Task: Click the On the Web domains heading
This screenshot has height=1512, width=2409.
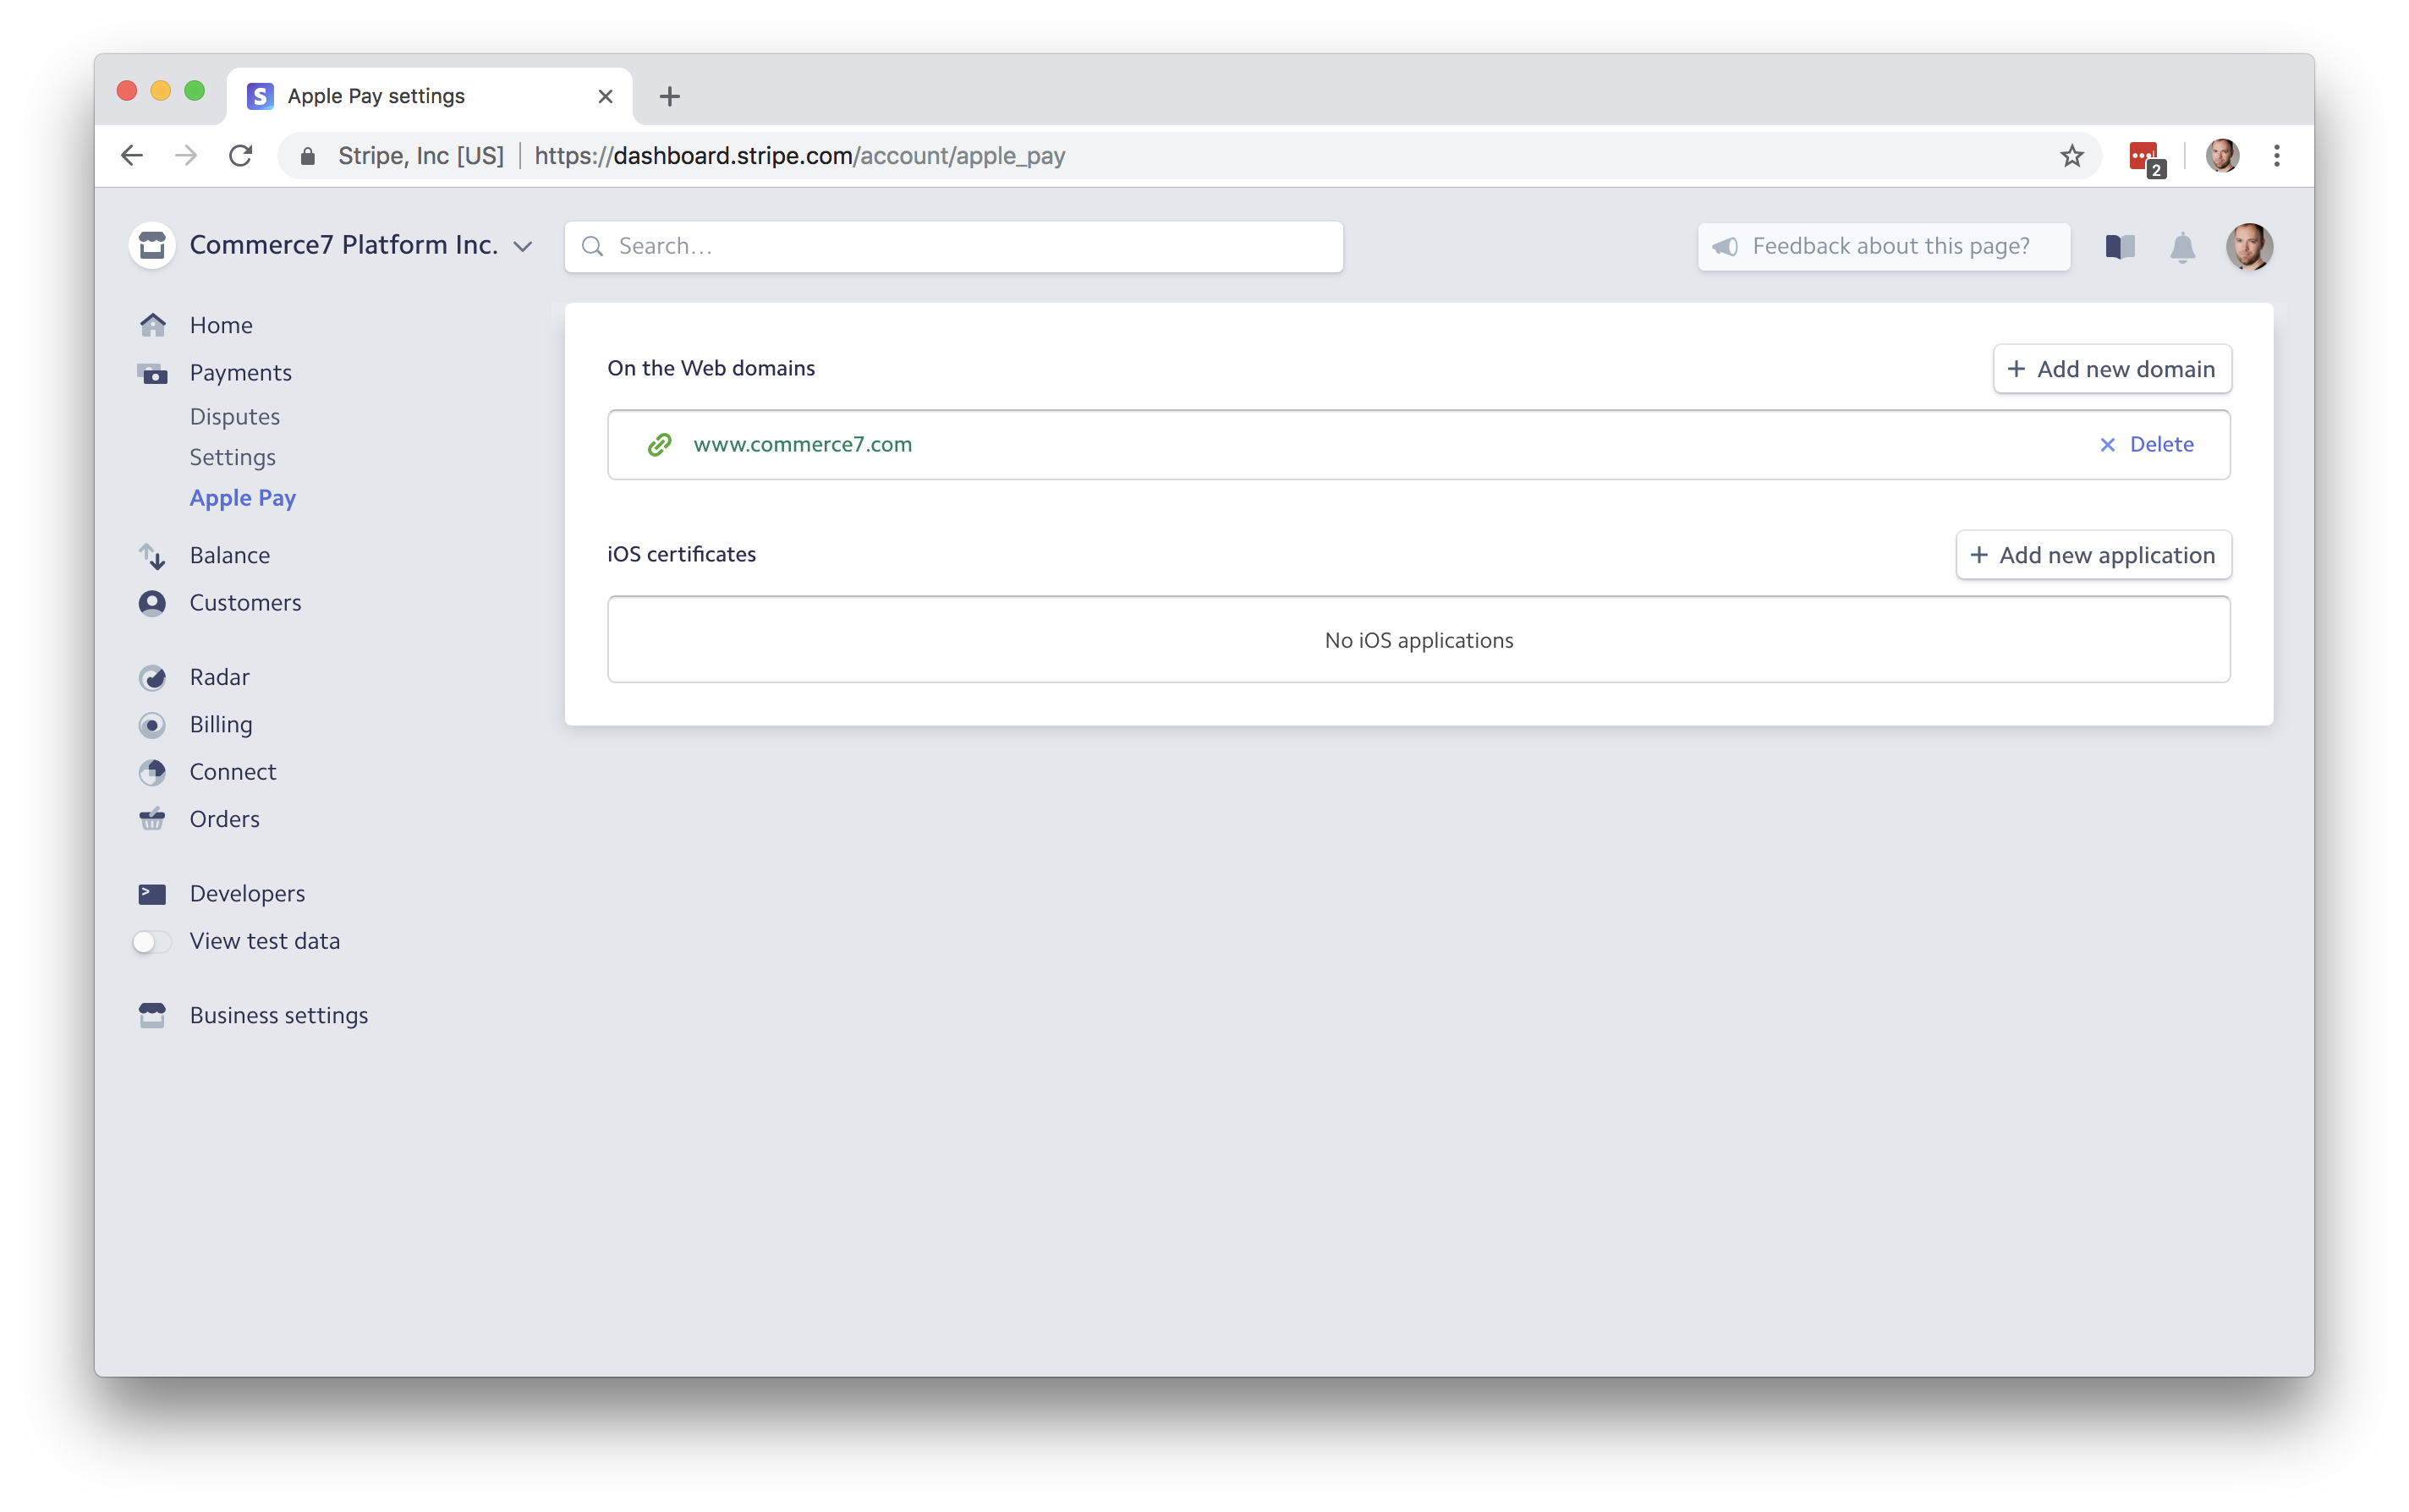Action: [x=711, y=369]
